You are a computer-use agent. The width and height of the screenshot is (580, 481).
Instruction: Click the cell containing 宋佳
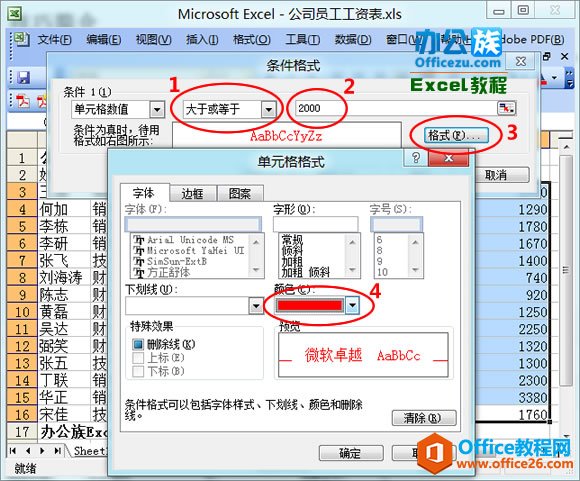[x=64, y=415]
